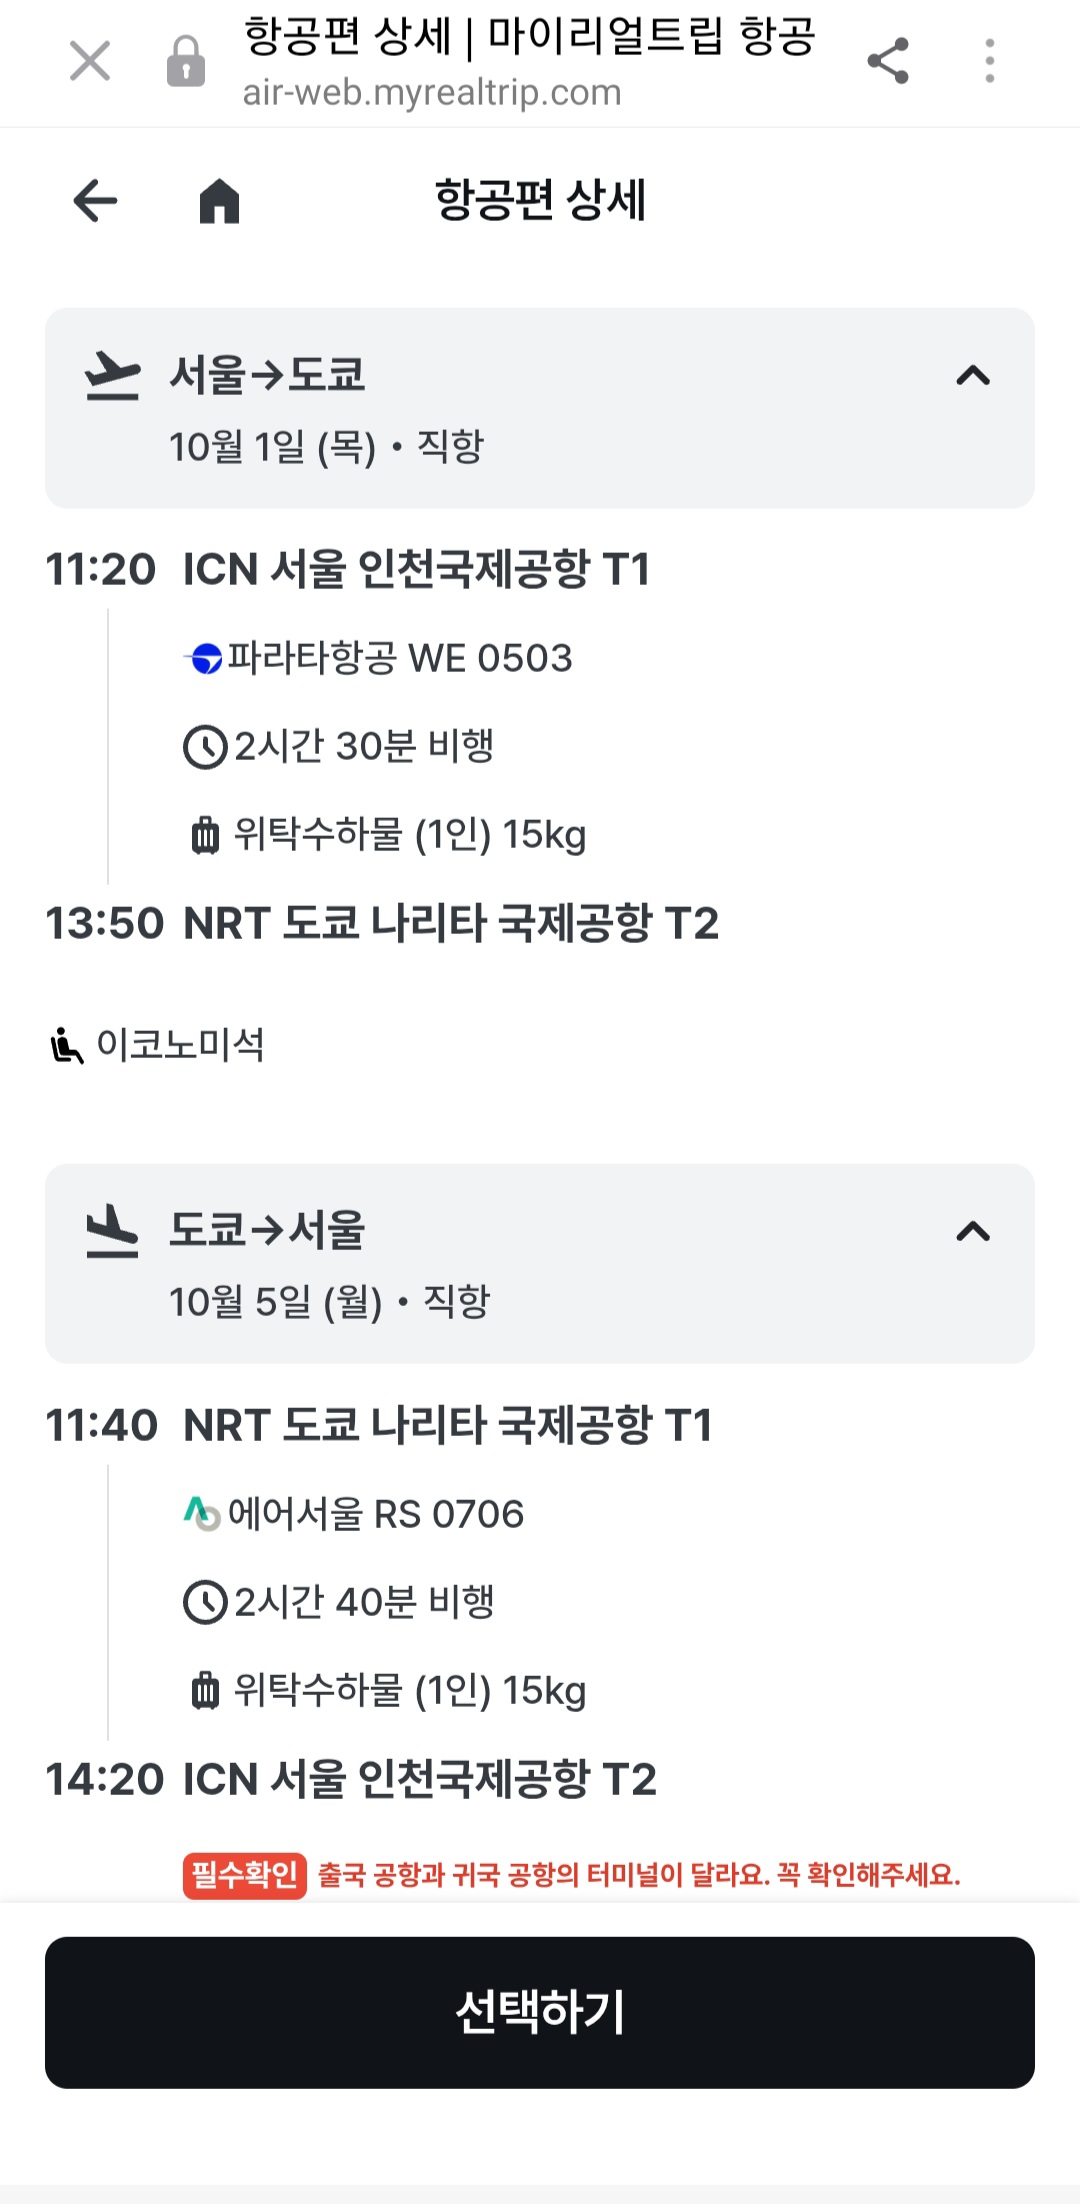Tap the terminal difference warning text
Screen dimensions: 1080x2204
[639, 1874]
